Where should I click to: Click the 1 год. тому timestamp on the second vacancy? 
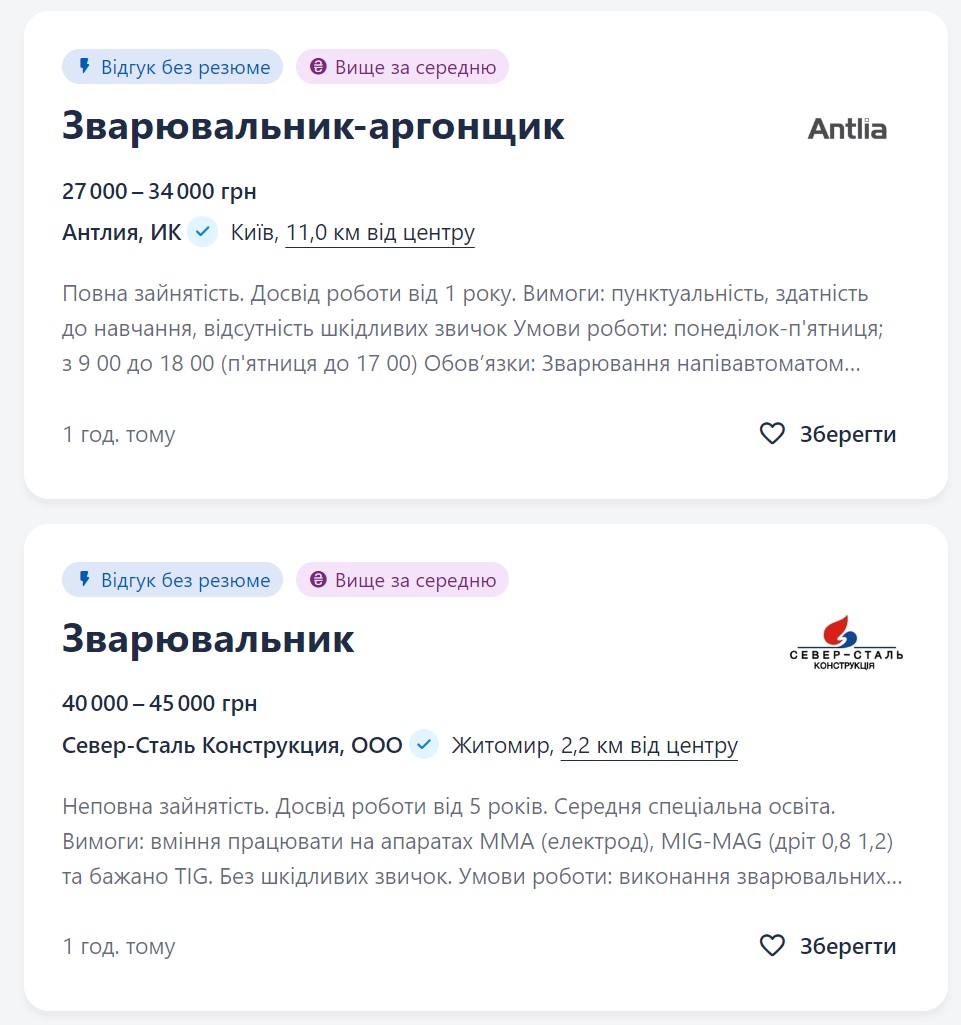click(x=118, y=946)
